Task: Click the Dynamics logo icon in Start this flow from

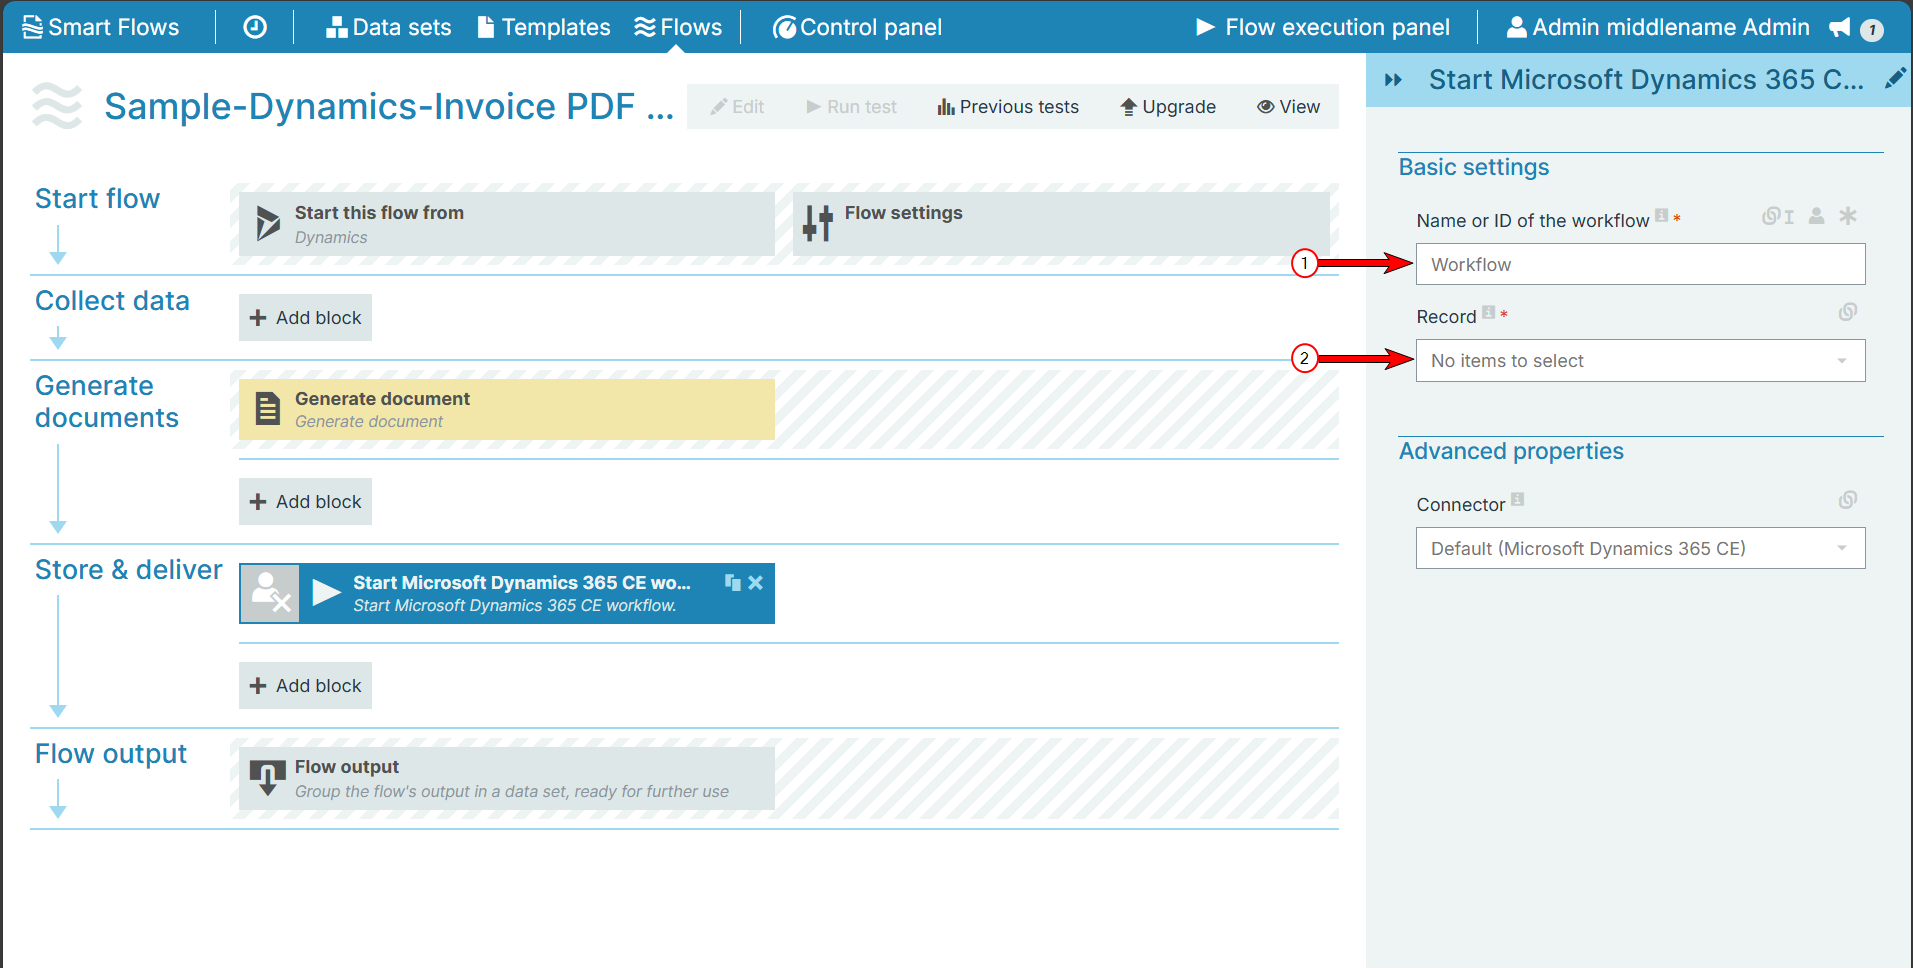Action: (268, 223)
